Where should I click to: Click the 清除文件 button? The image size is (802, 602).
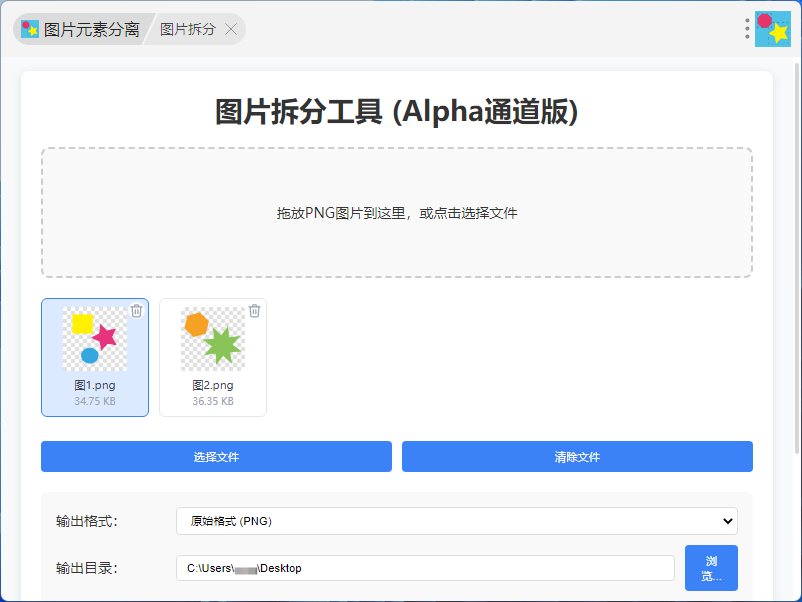click(x=577, y=457)
